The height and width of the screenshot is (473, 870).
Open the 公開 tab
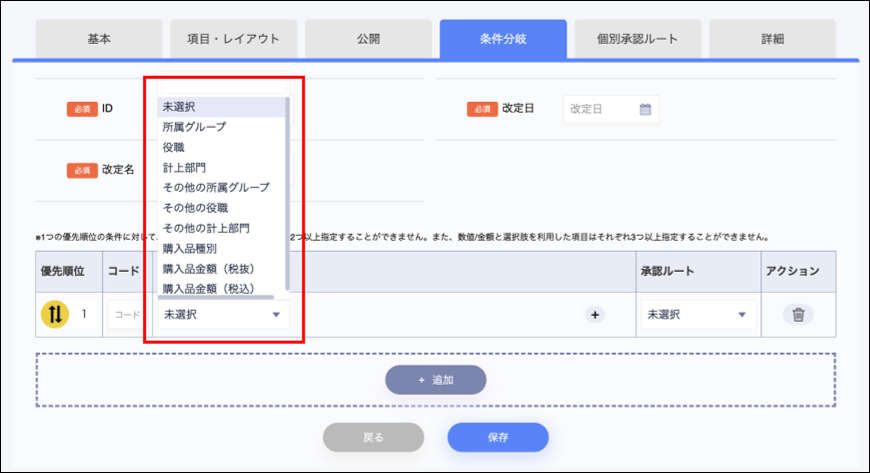coord(368,39)
